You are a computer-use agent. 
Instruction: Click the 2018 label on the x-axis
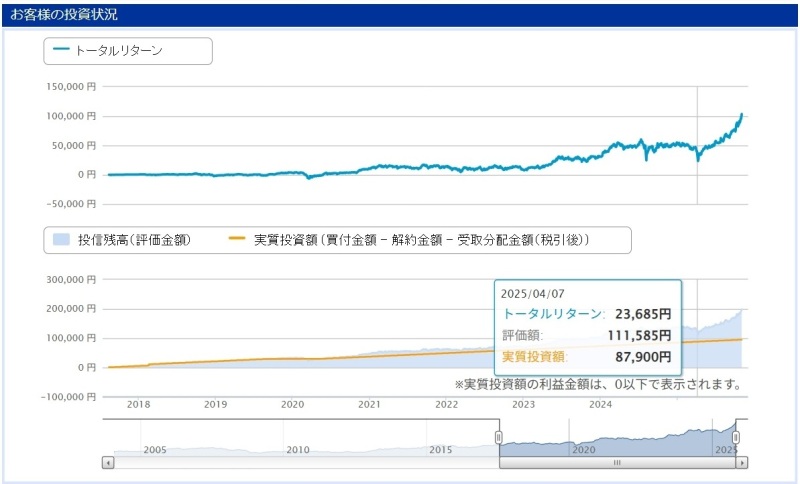[x=138, y=404]
